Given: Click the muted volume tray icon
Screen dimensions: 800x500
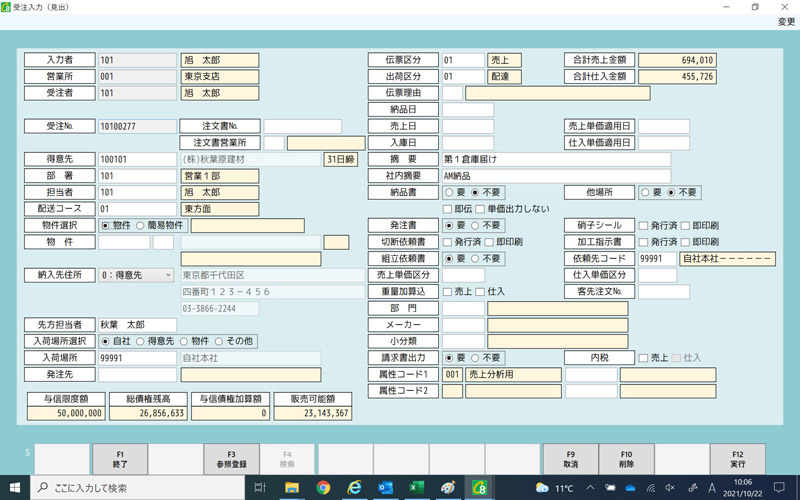Looking at the screenshot, I should click(x=670, y=488).
